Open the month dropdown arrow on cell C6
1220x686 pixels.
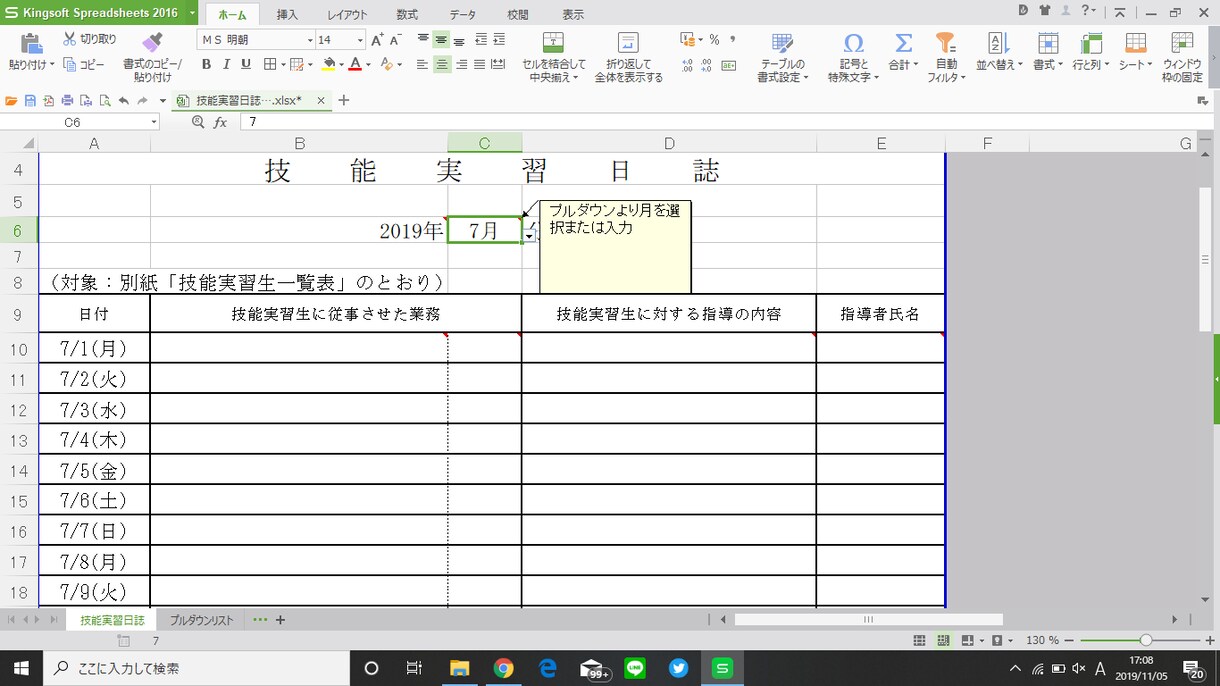(x=530, y=235)
